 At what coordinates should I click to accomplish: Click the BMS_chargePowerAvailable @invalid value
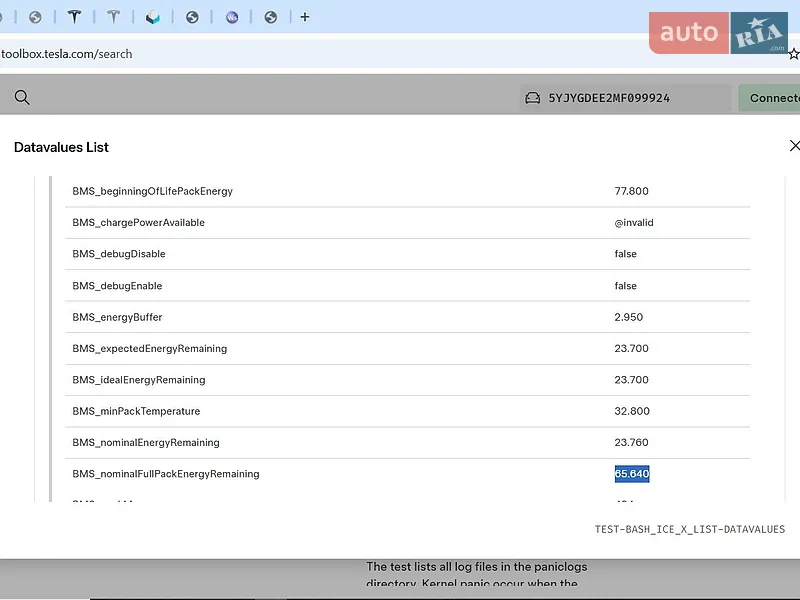coord(634,222)
